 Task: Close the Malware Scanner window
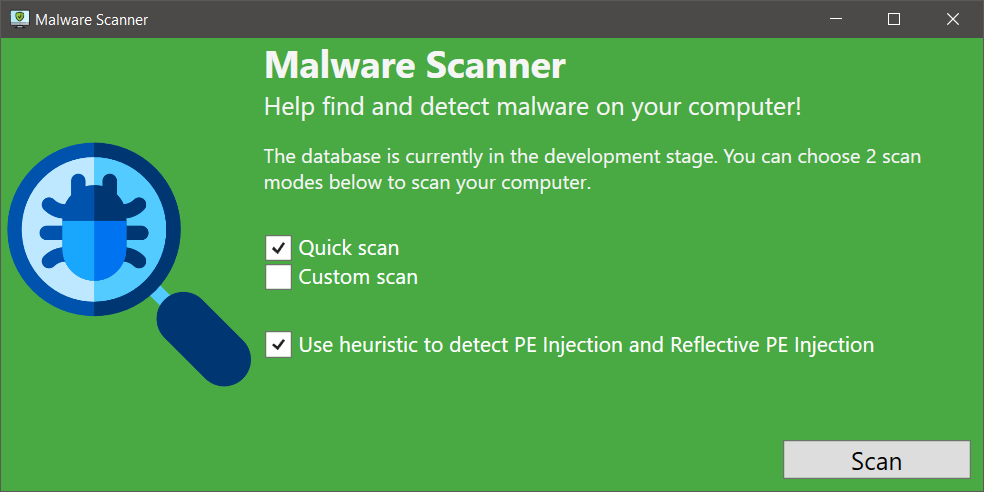click(x=952, y=19)
